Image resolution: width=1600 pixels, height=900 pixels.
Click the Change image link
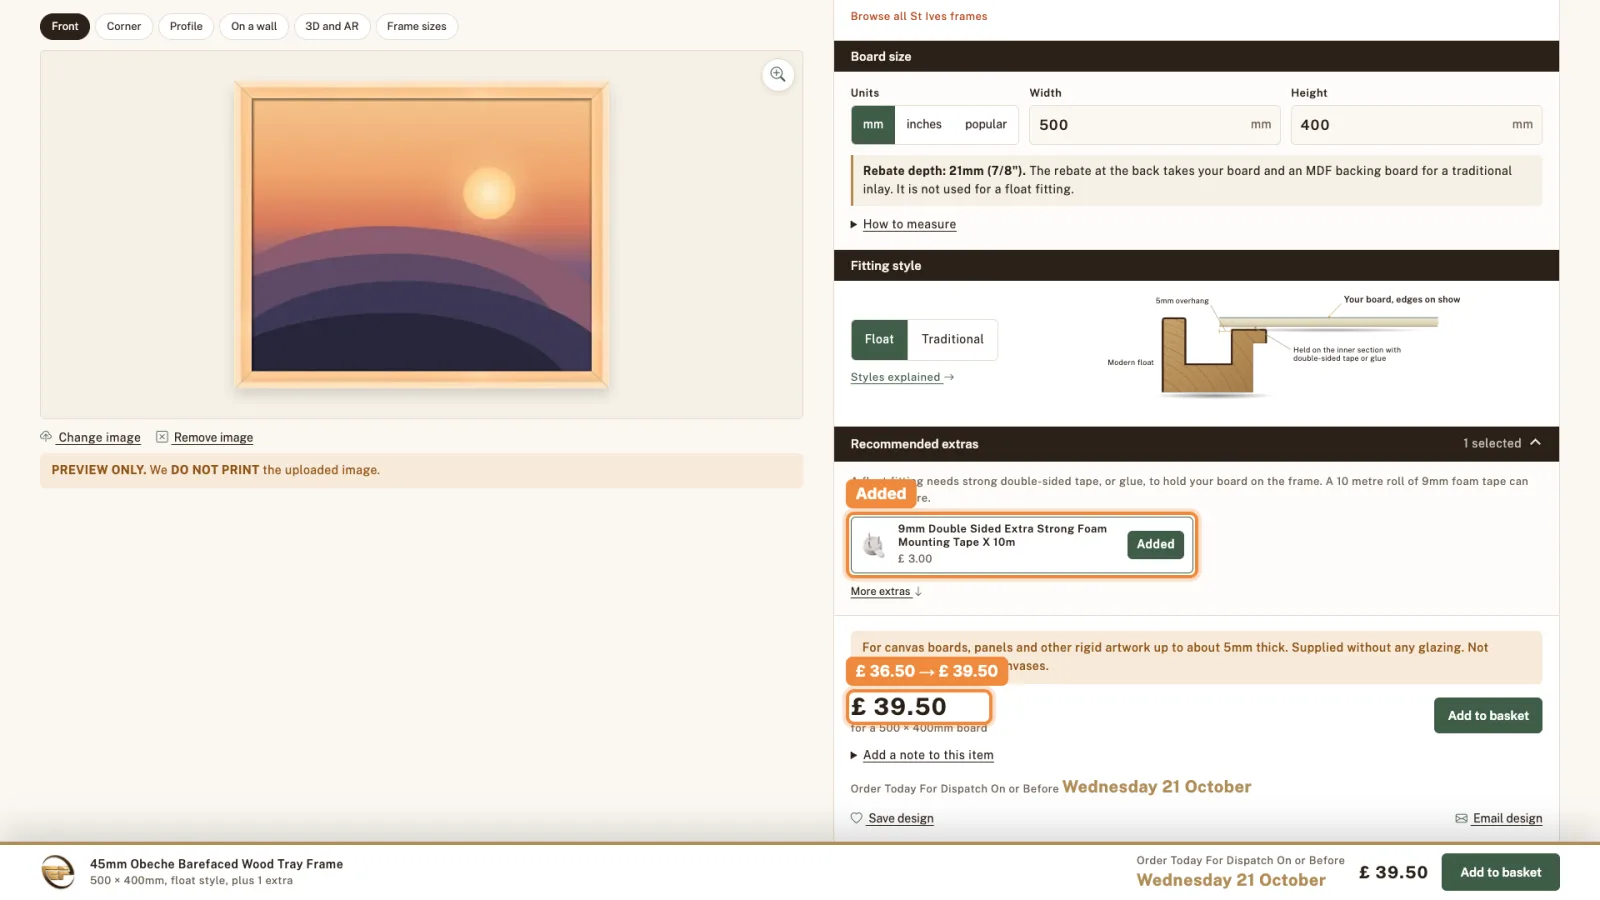(99, 437)
